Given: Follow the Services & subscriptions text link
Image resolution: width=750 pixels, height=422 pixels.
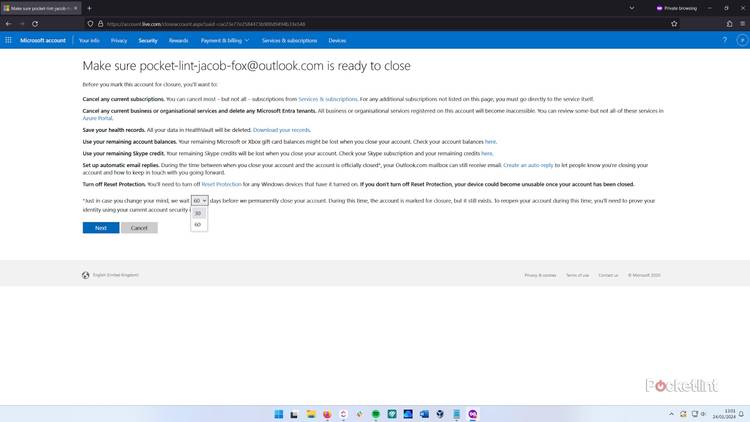Looking at the screenshot, I should click(x=328, y=99).
